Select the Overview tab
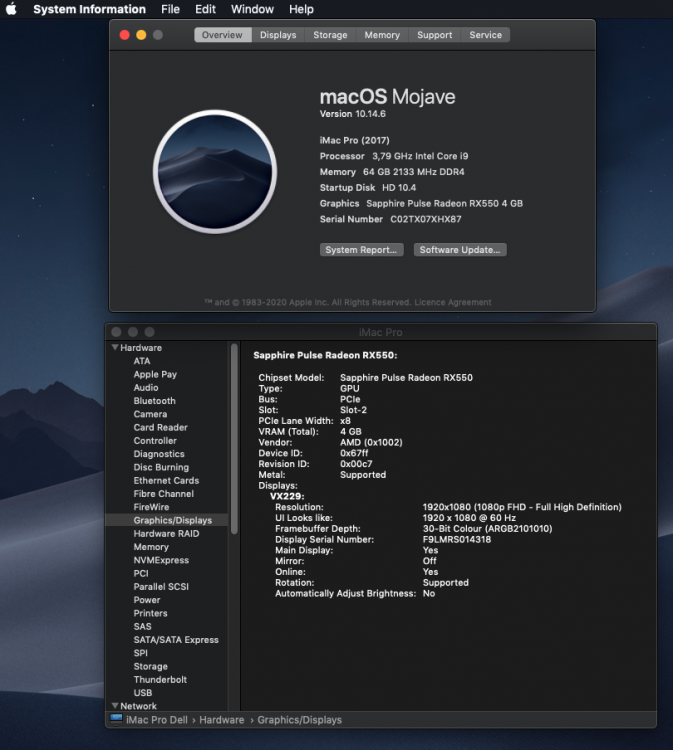 (222, 35)
